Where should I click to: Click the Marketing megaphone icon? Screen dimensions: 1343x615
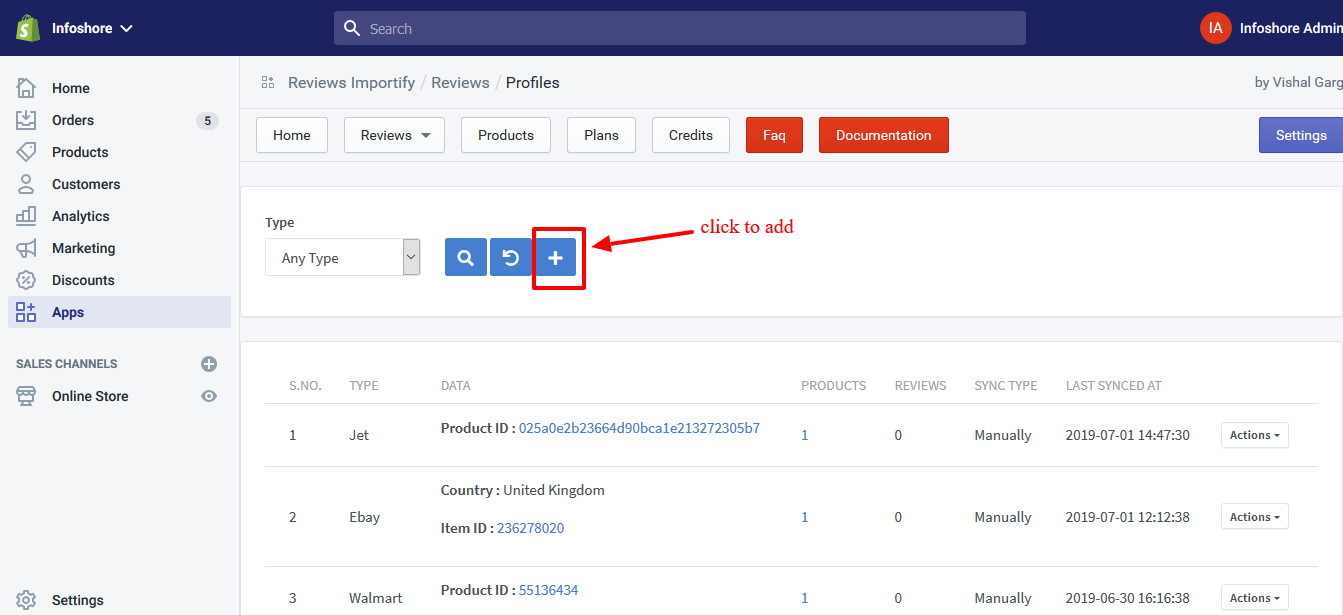(26, 248)
